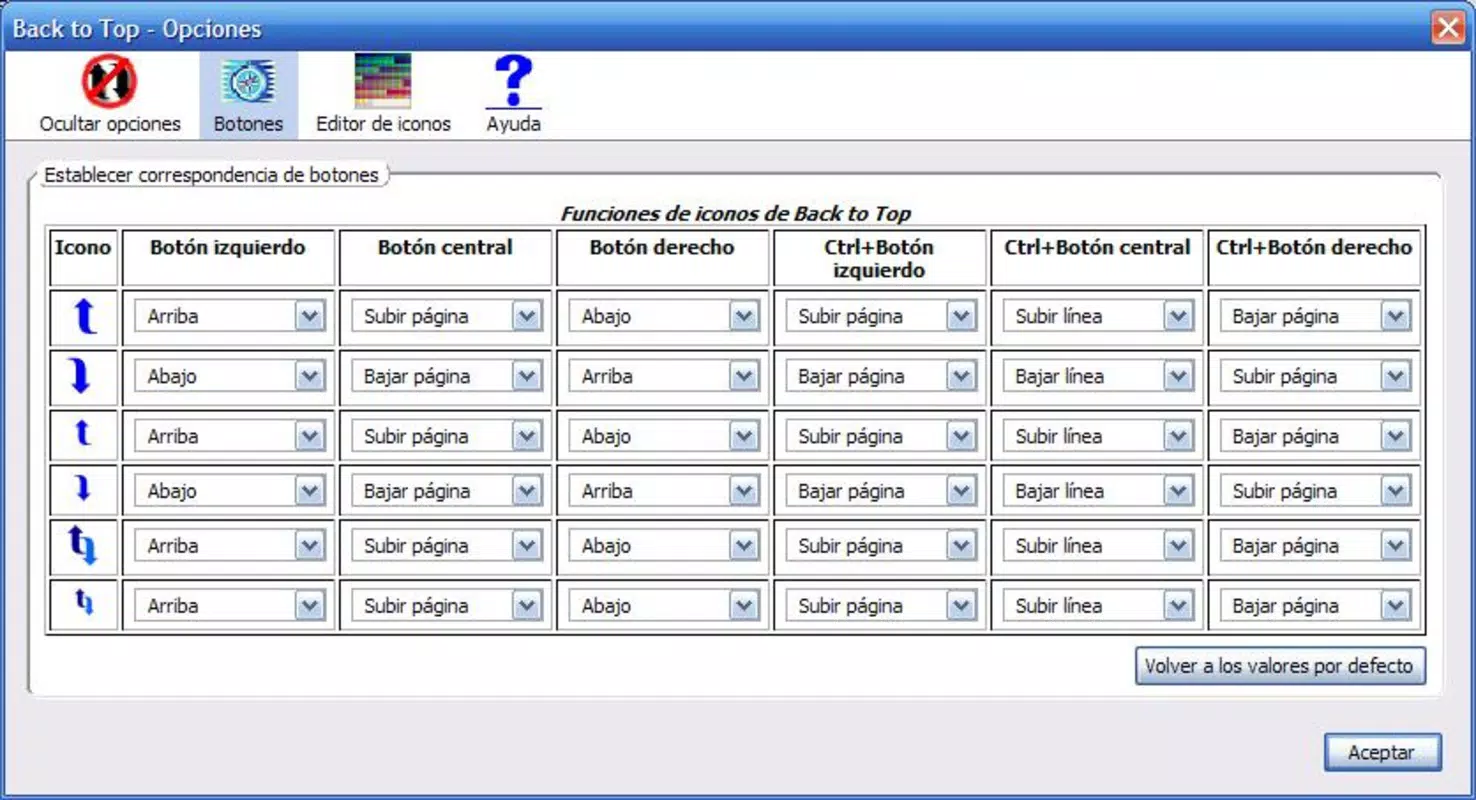Expand third row Ctrl+Botón derecho dropdown
Image resolution: width=1476 pixels, height=800 pixels.
[1314, 437]
